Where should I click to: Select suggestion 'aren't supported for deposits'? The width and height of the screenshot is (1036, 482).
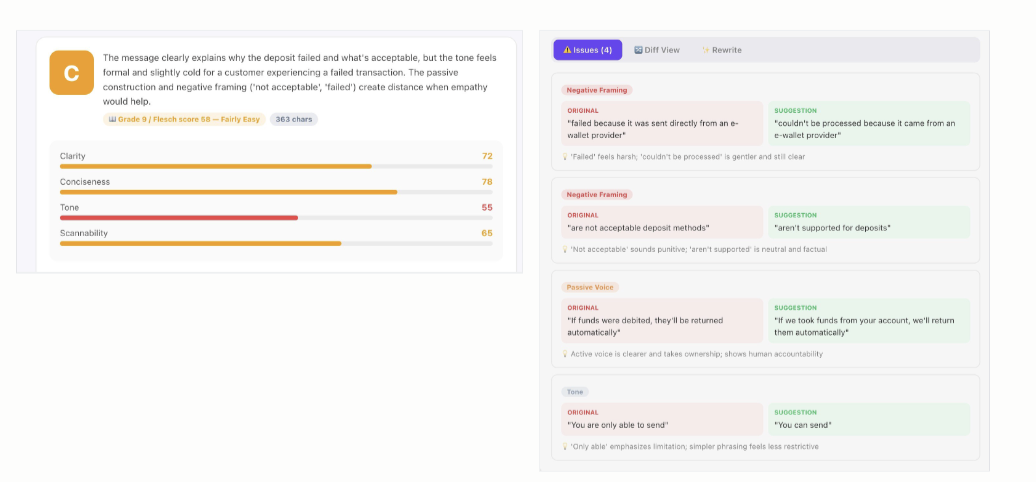pos(832,228)
